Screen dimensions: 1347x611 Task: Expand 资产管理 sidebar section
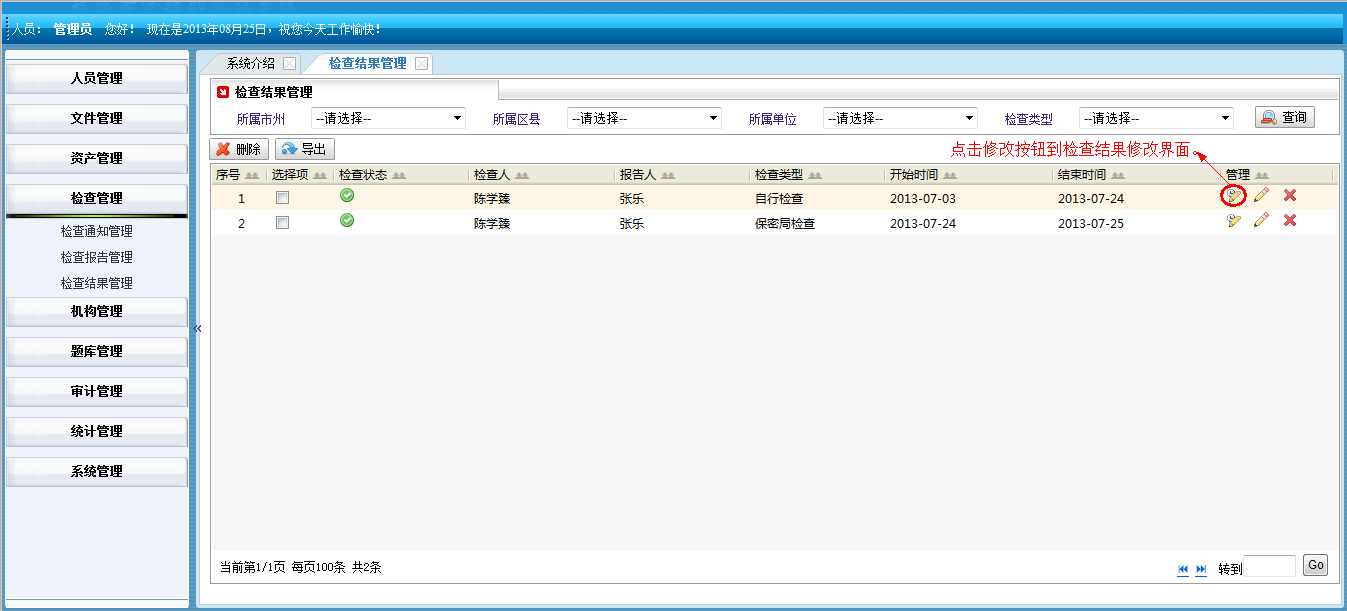click(x=97, y=158)
